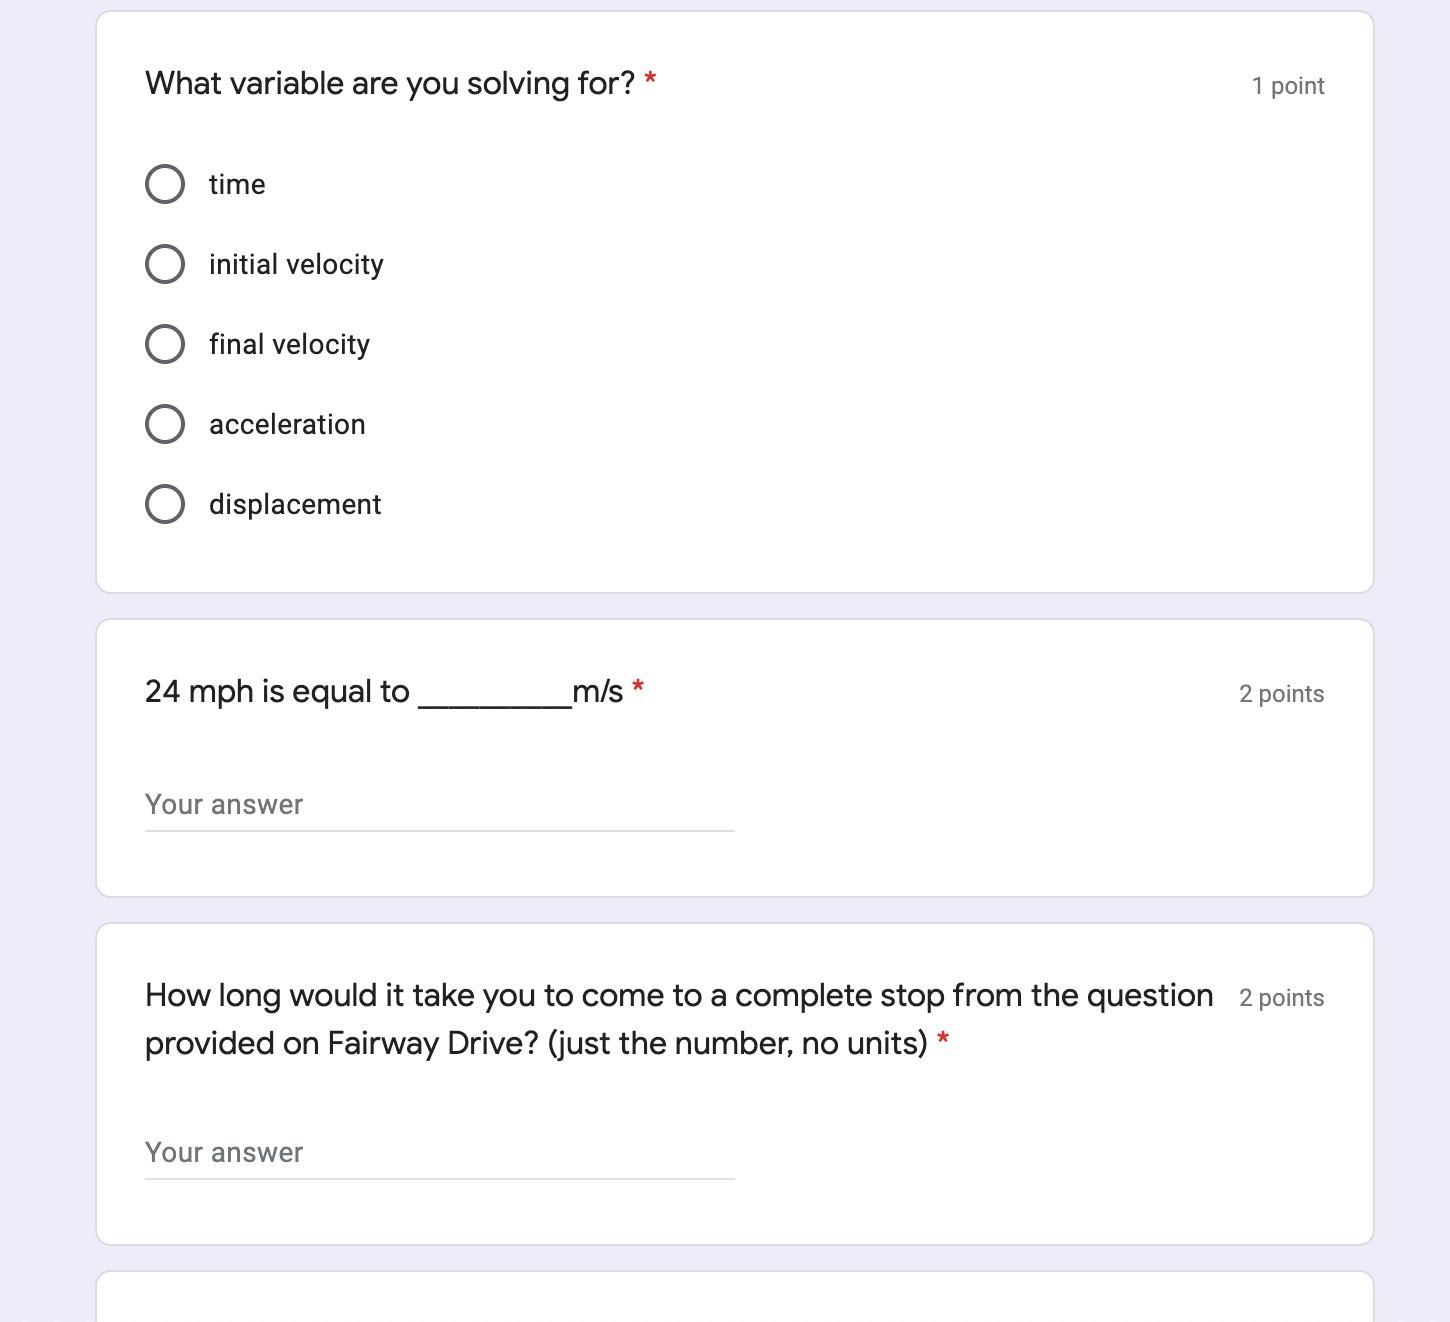Choose the "displacement" radio circle
The image size is (1450, 1322).
point(165,504)
